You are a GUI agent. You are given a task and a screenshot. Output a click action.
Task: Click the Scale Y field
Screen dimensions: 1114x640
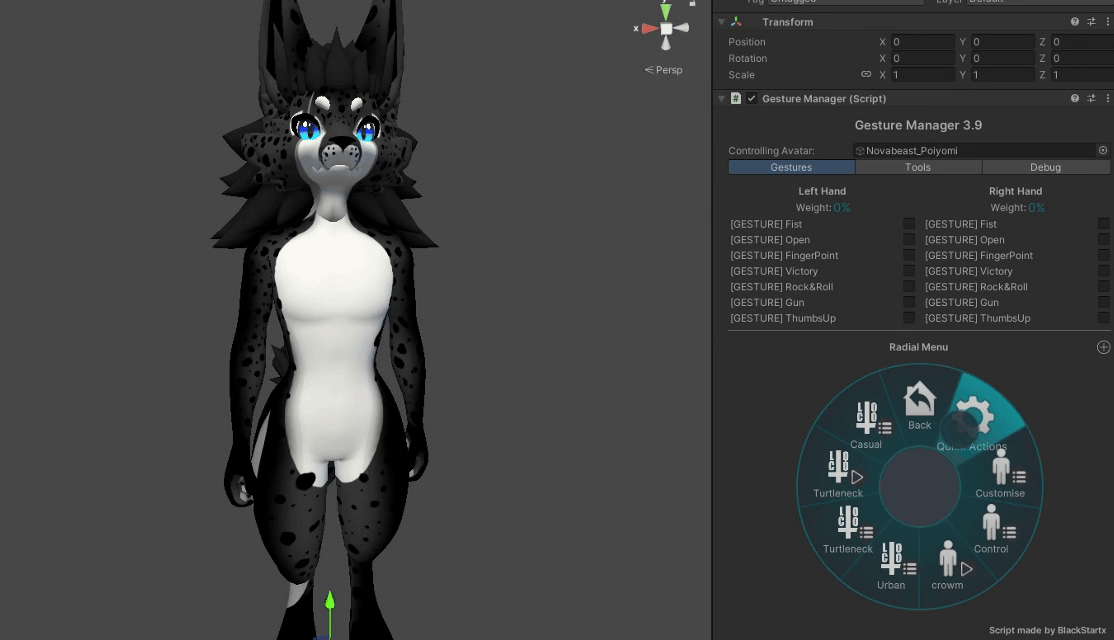(x=1002, y=75)
